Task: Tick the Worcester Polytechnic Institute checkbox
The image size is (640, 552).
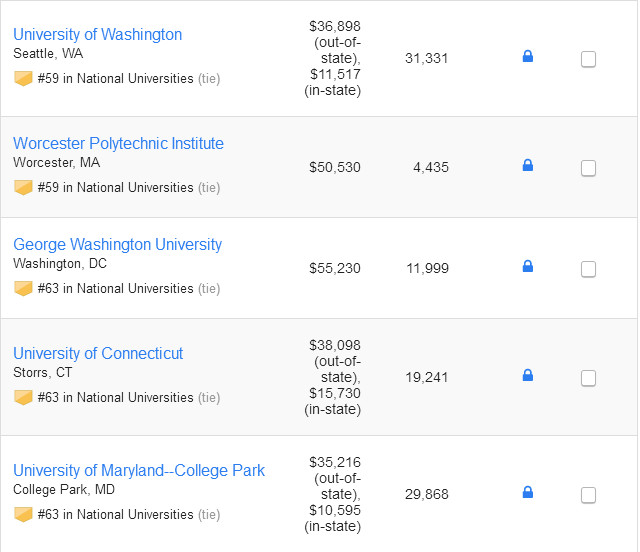Action: point(588,168)
